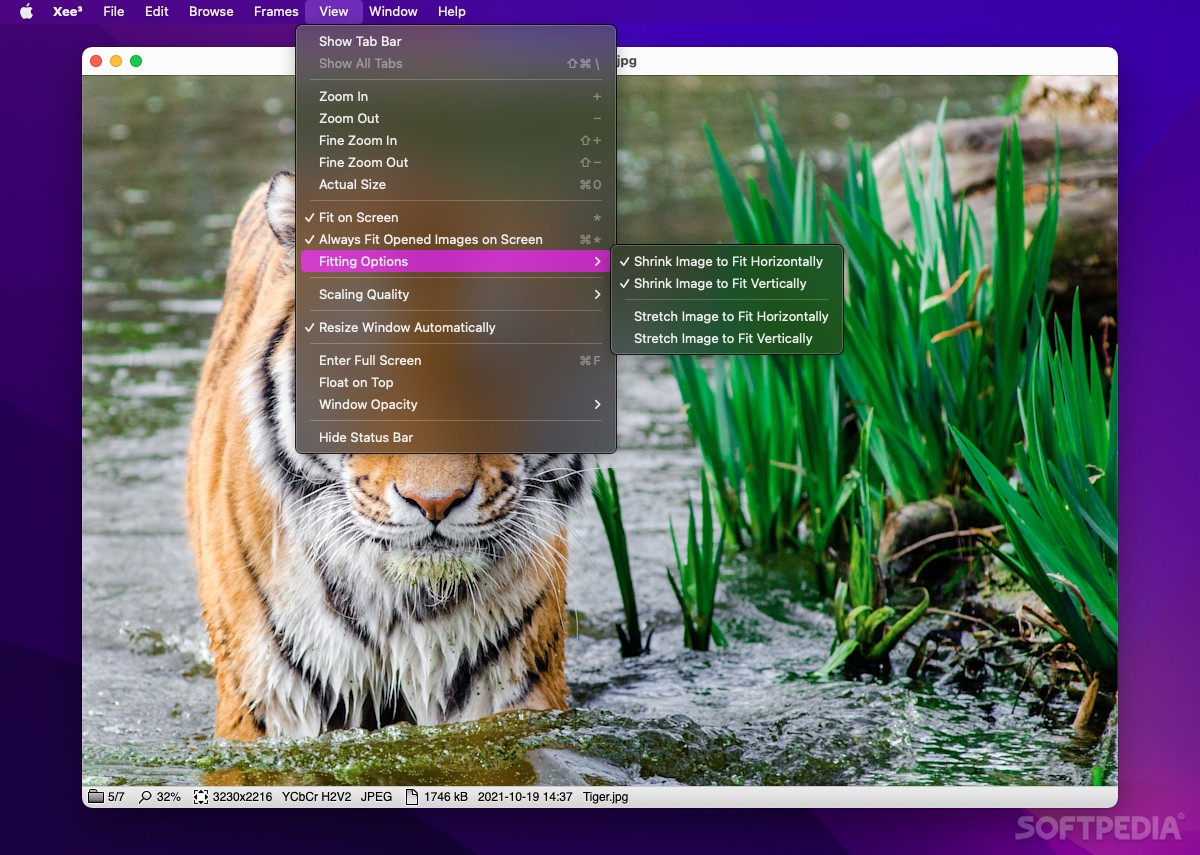The image size is (1200, 855).
Task: Open the Window Opacity submenu
Action: coord(368,404)
